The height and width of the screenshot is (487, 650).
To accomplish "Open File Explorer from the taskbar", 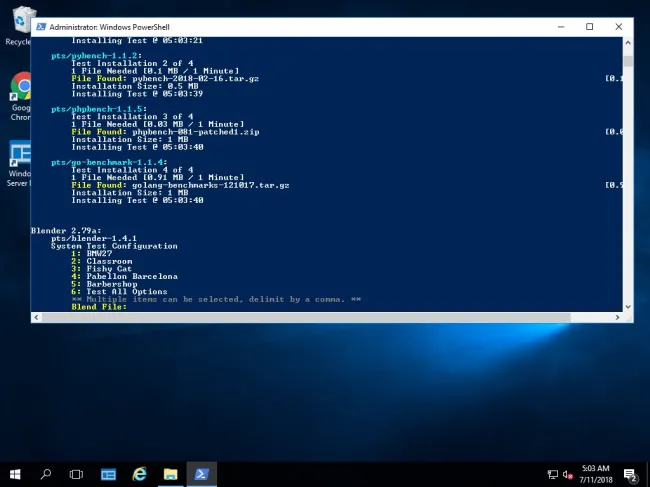I will point(170,474).
